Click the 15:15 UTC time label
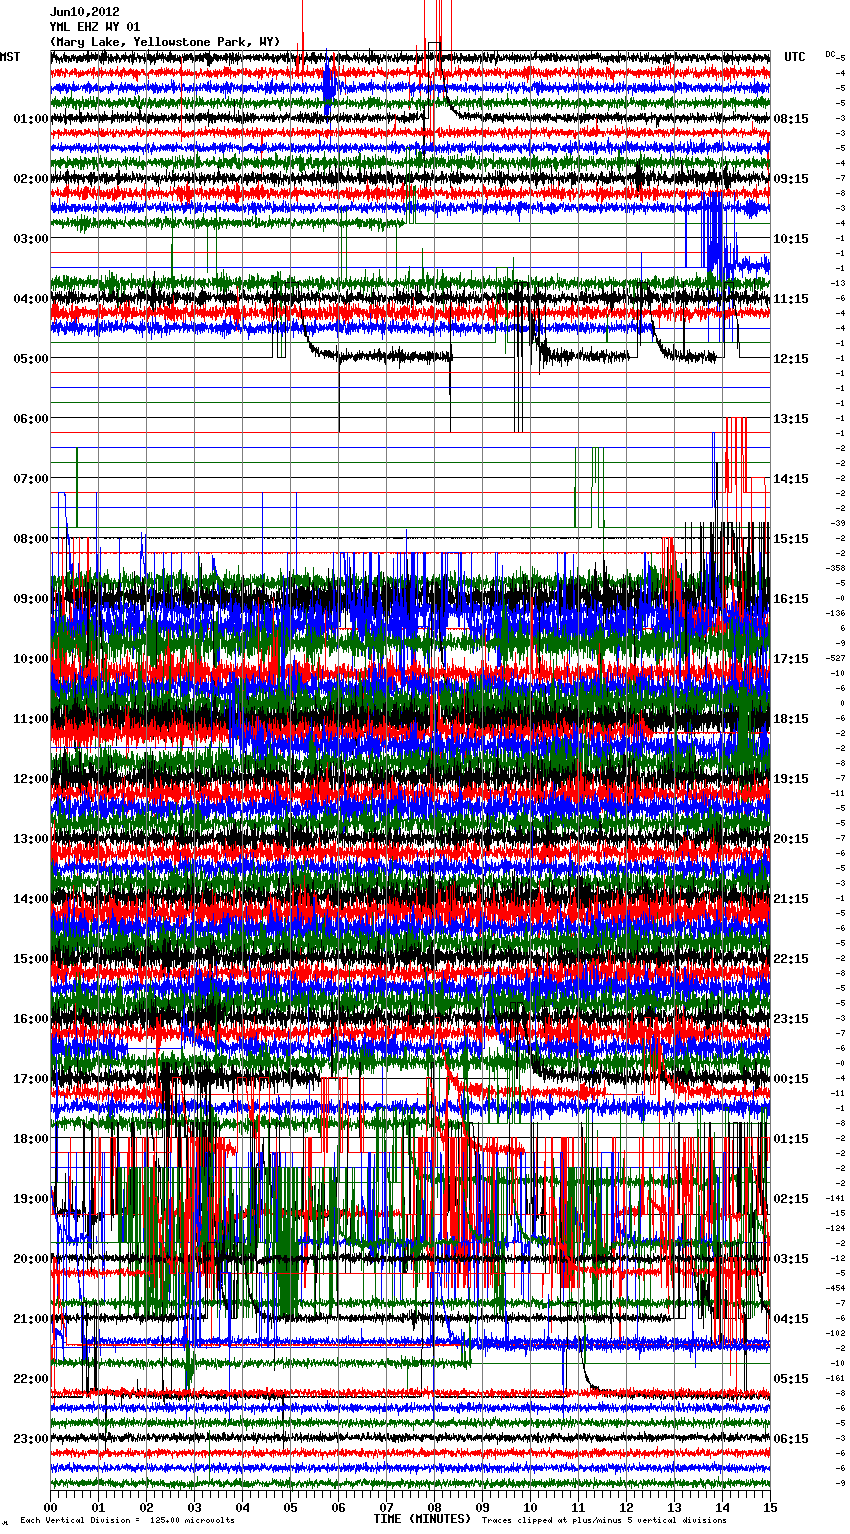Screen dimensions: 850x1534 click(x=791, y=539)
